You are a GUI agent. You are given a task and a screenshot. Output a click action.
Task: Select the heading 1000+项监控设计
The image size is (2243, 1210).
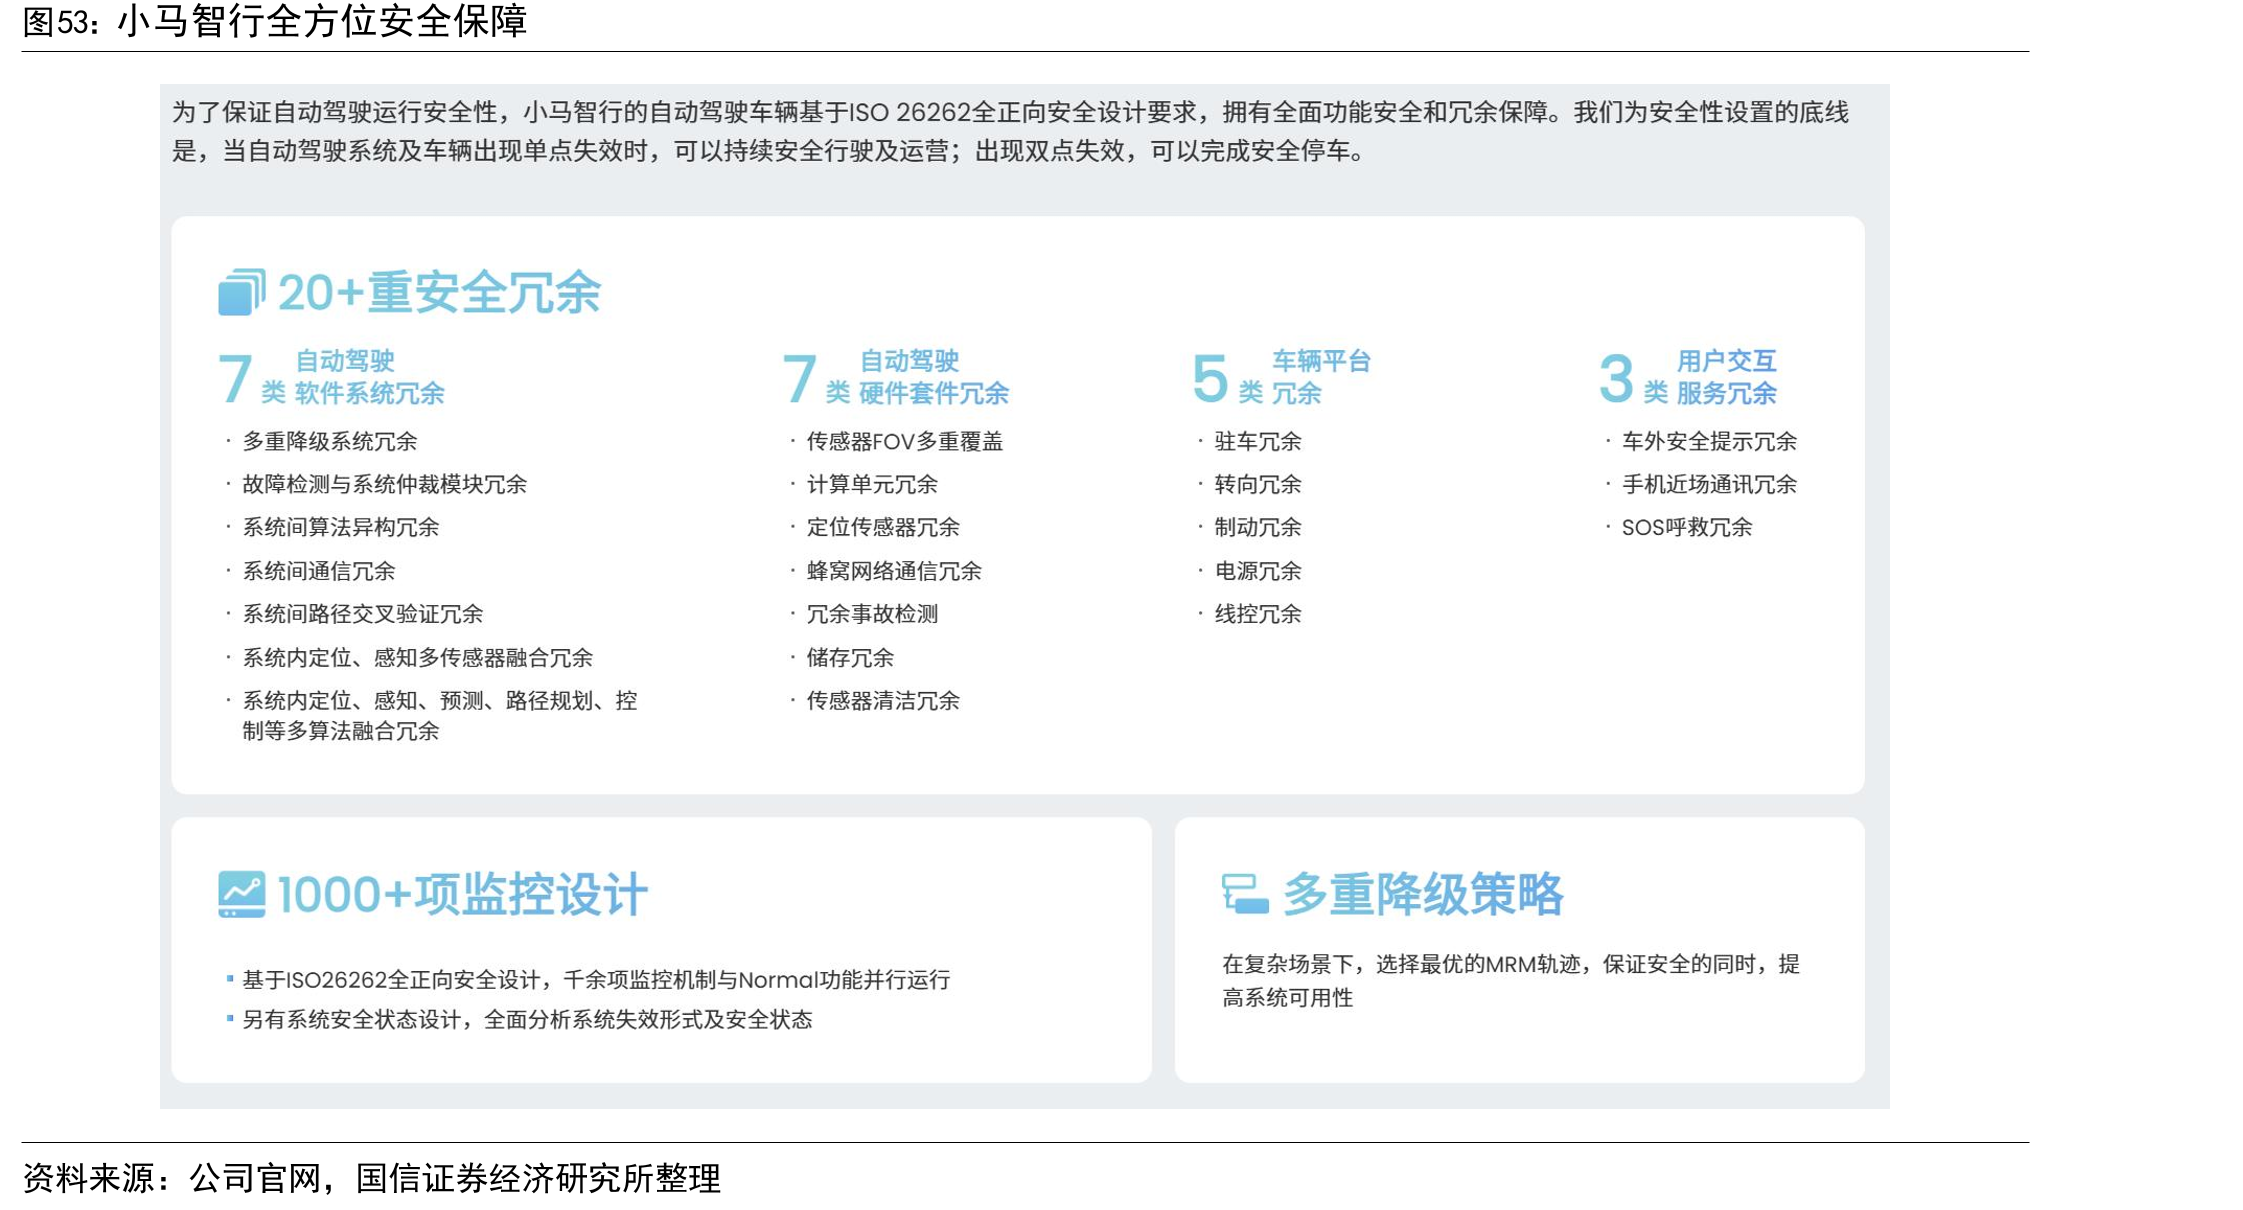(x=462, y=894)
